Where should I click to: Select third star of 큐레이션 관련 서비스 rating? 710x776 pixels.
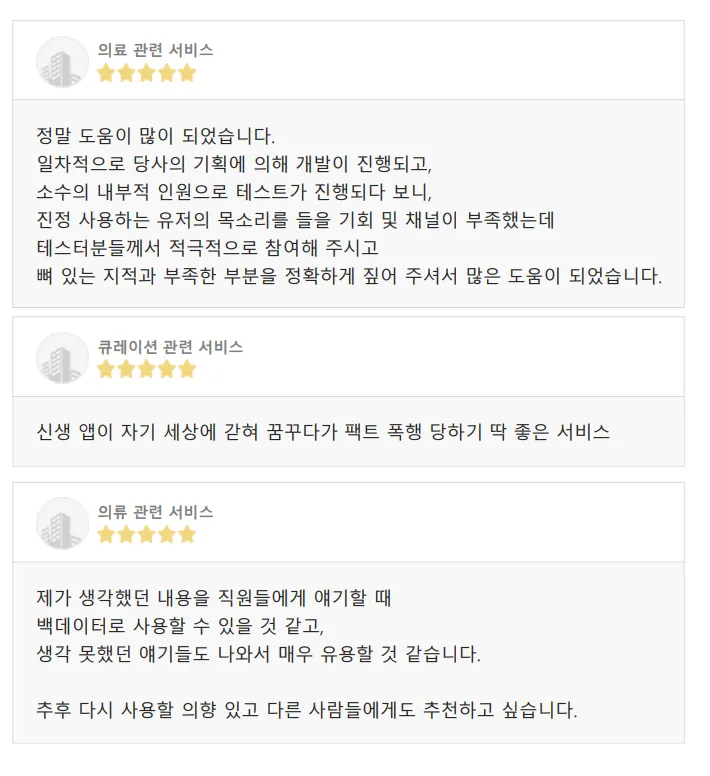pos(147,369)
